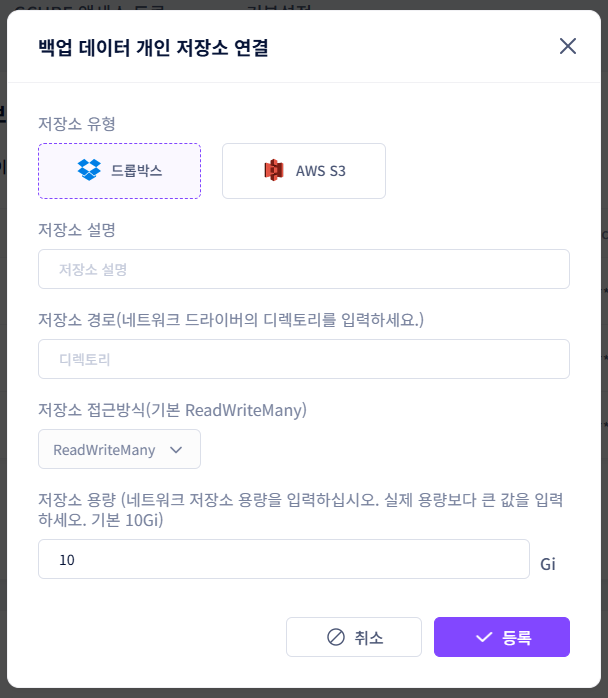
Task: Click the chevron arrow next to ReadWriteMany
Action: (x=176, y=450)
